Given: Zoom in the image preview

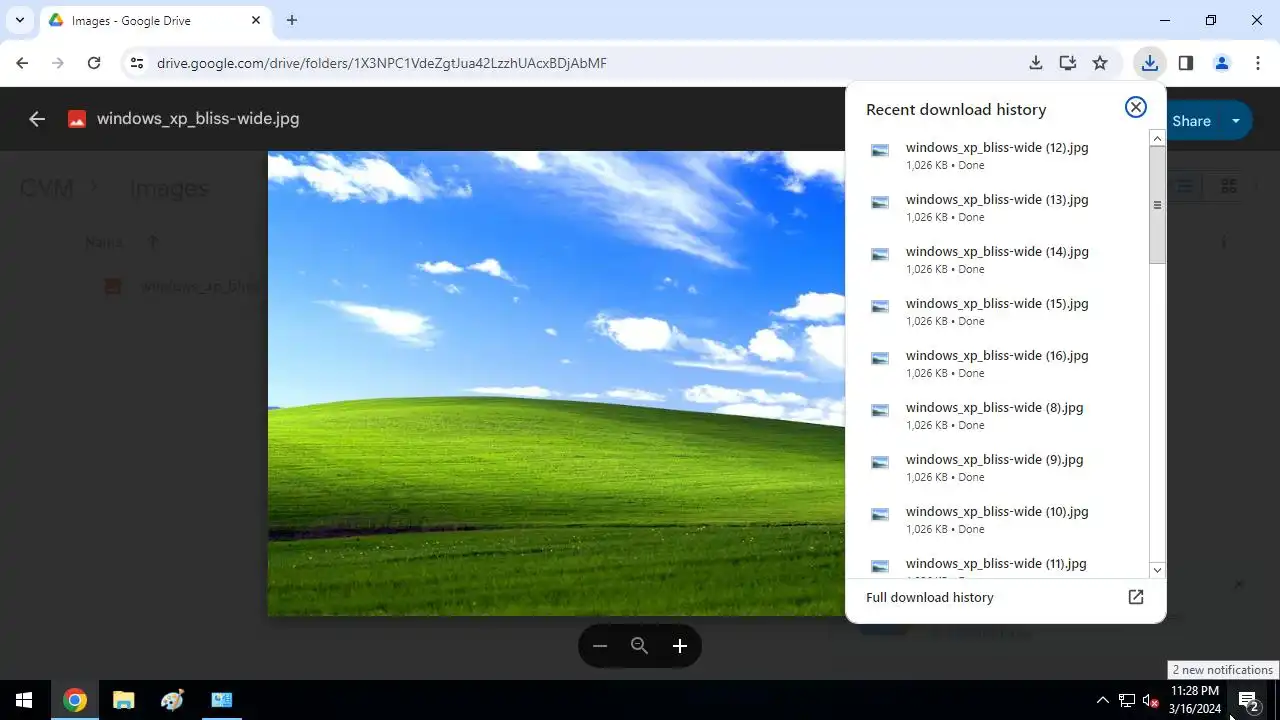Looking at the screenshot, I should 680,646.
